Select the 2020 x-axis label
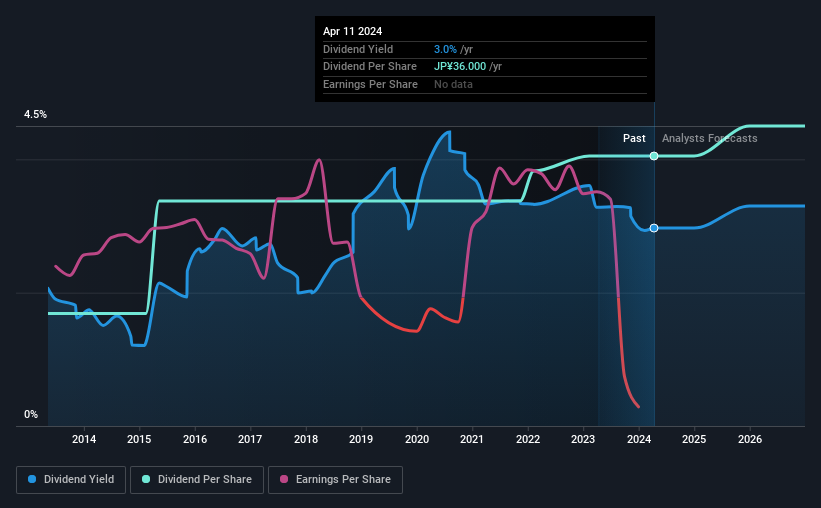 [417, 439]
